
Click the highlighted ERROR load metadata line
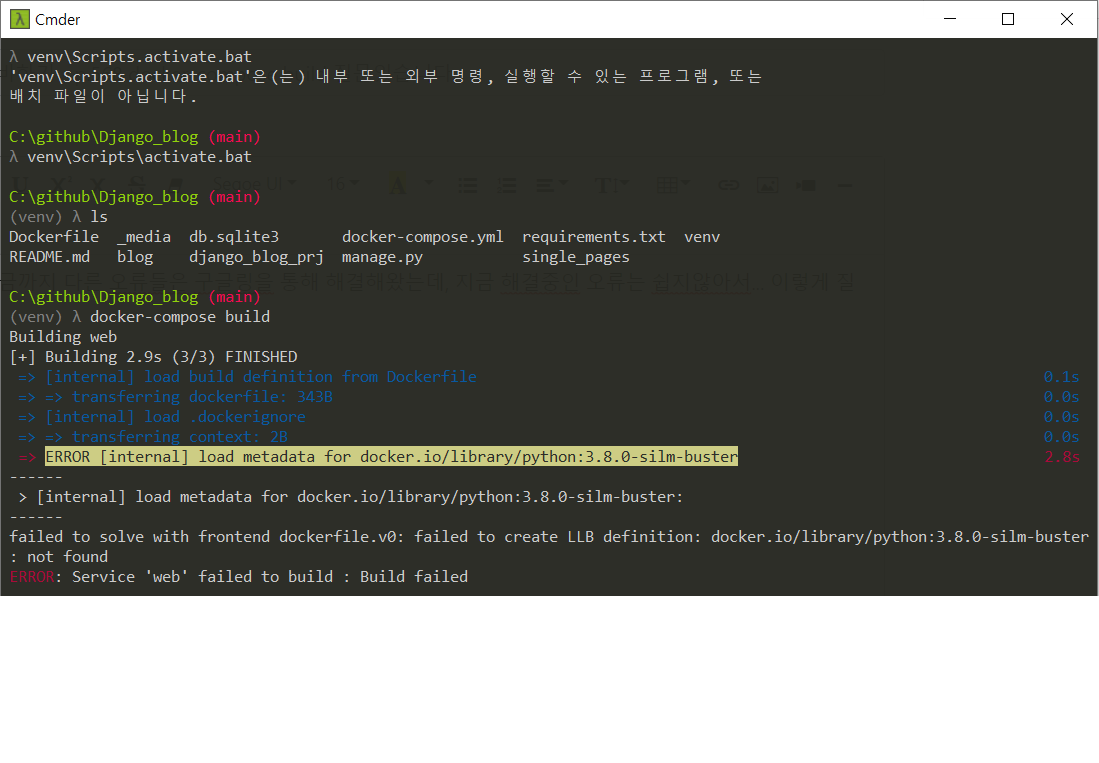(x=391, y=457)
